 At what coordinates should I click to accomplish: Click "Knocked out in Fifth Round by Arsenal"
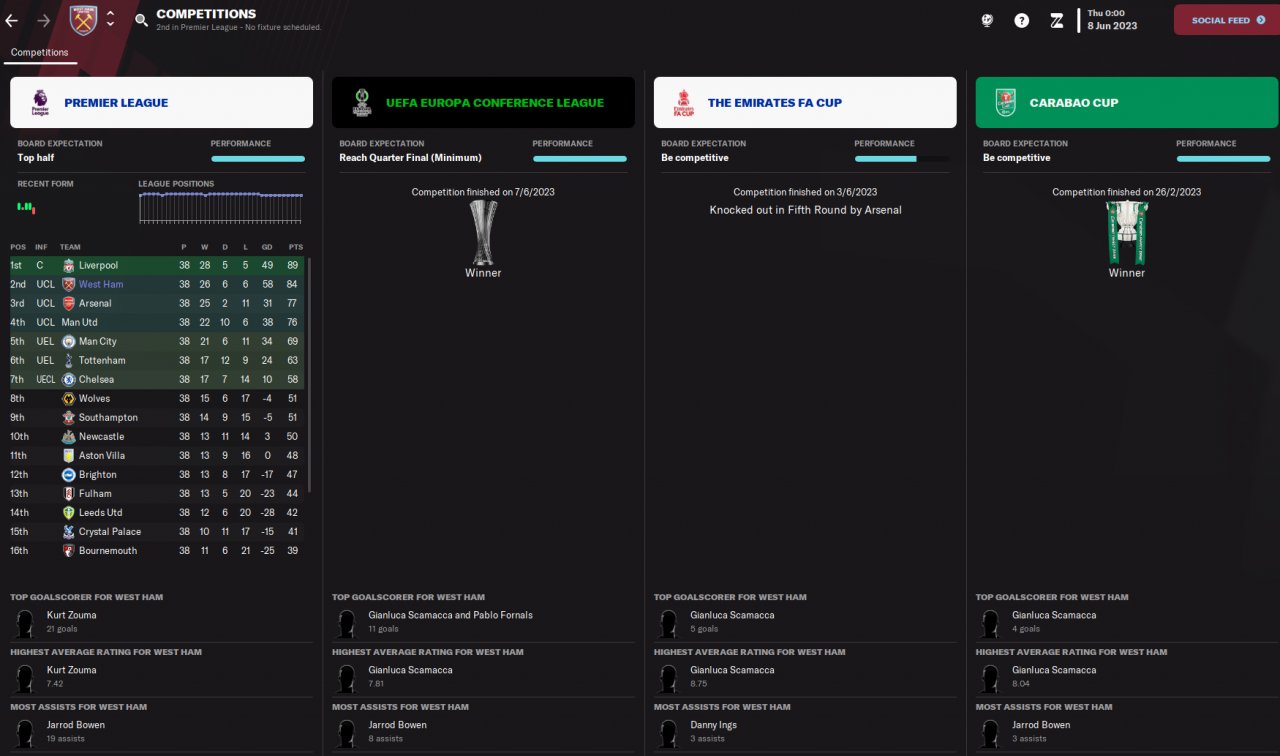click(805, 210)
